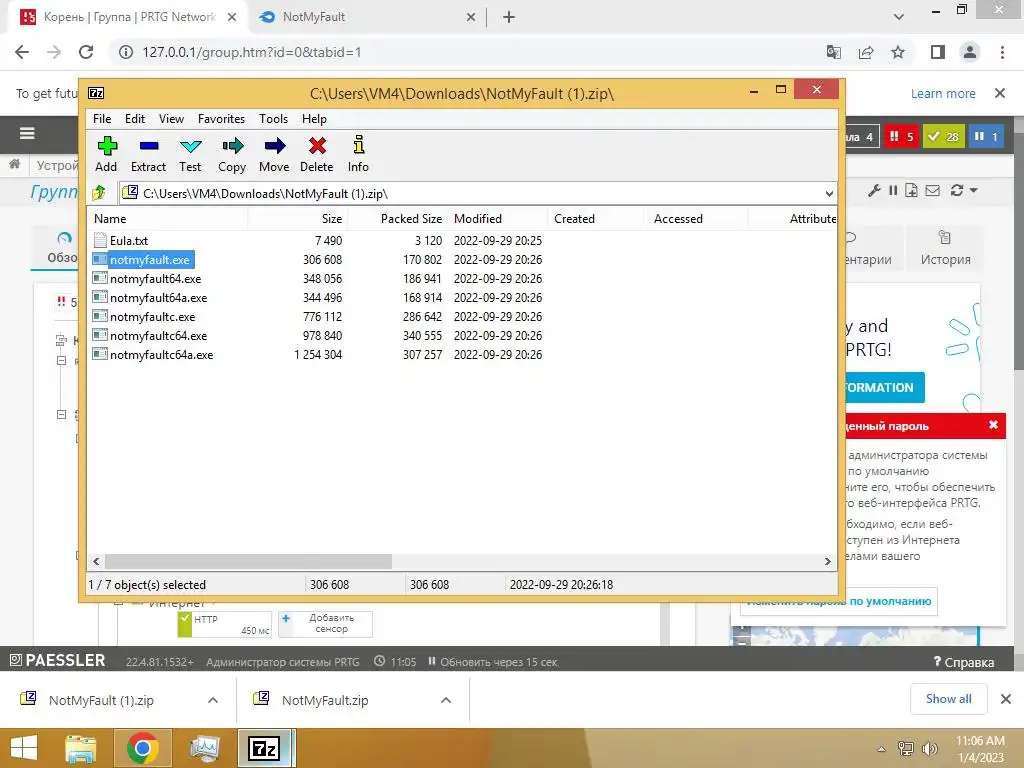This screenshot has height=768, width=1024.
Task: Open the Chrome three-dot menu
Action: (x=1002, y=52)
